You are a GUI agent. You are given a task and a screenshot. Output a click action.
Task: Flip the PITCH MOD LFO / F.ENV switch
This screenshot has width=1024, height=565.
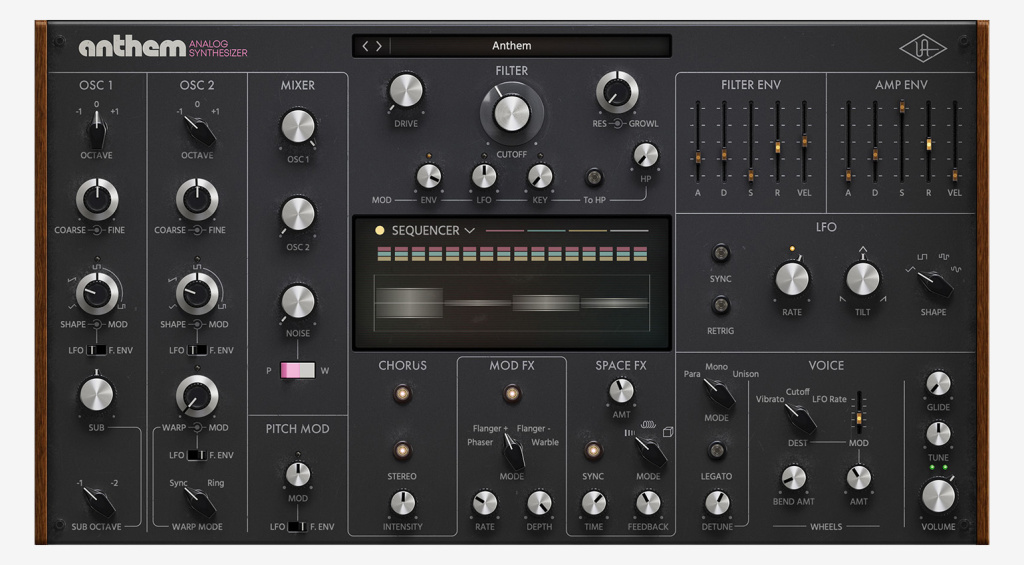click(297, 526)
